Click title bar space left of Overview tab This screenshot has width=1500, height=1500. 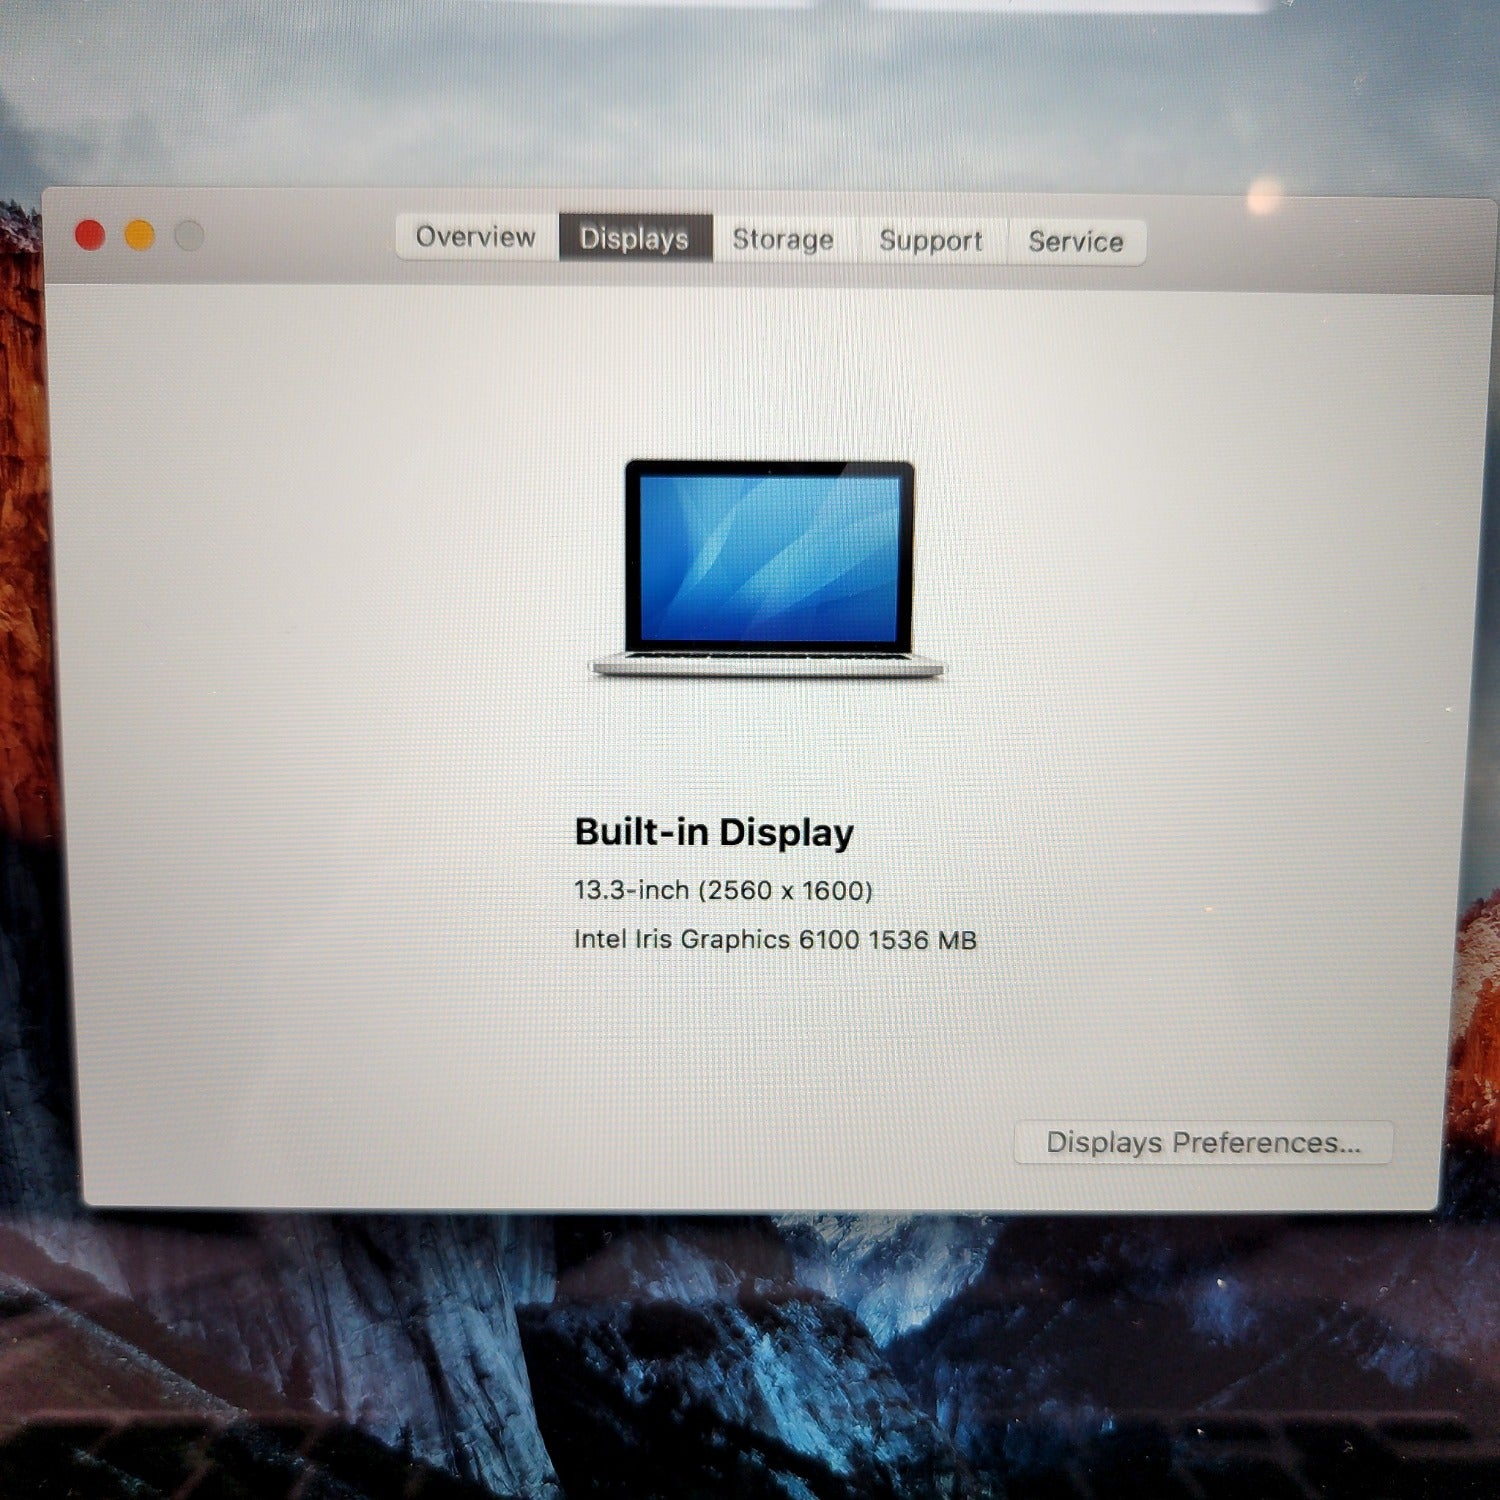(x=300, y=238)
